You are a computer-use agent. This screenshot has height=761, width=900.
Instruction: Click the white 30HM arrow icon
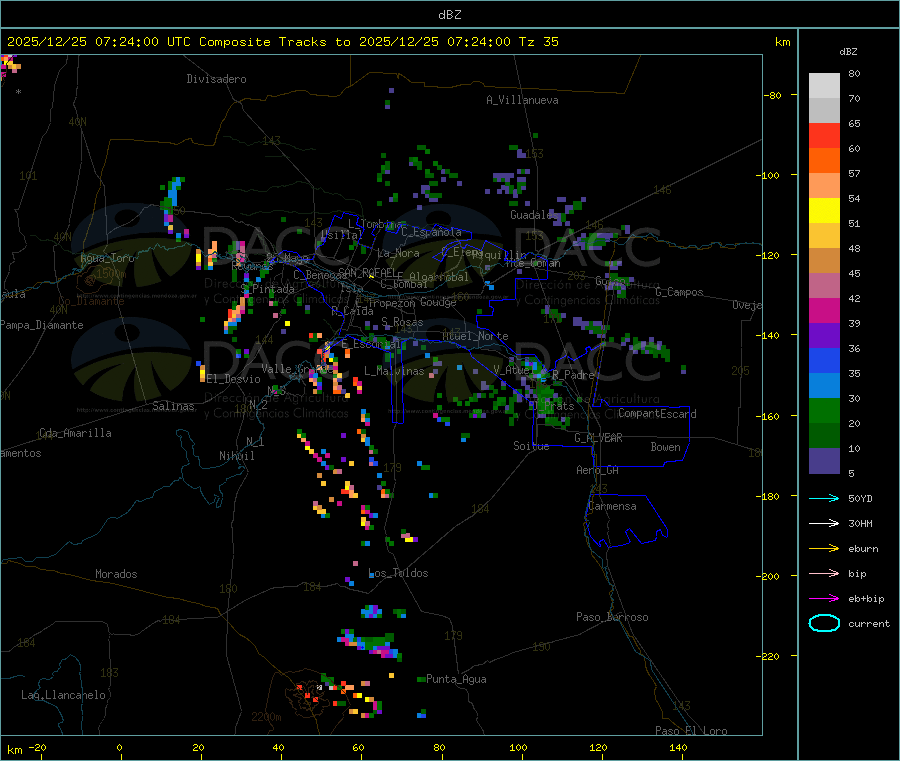(x=823, y=523)
